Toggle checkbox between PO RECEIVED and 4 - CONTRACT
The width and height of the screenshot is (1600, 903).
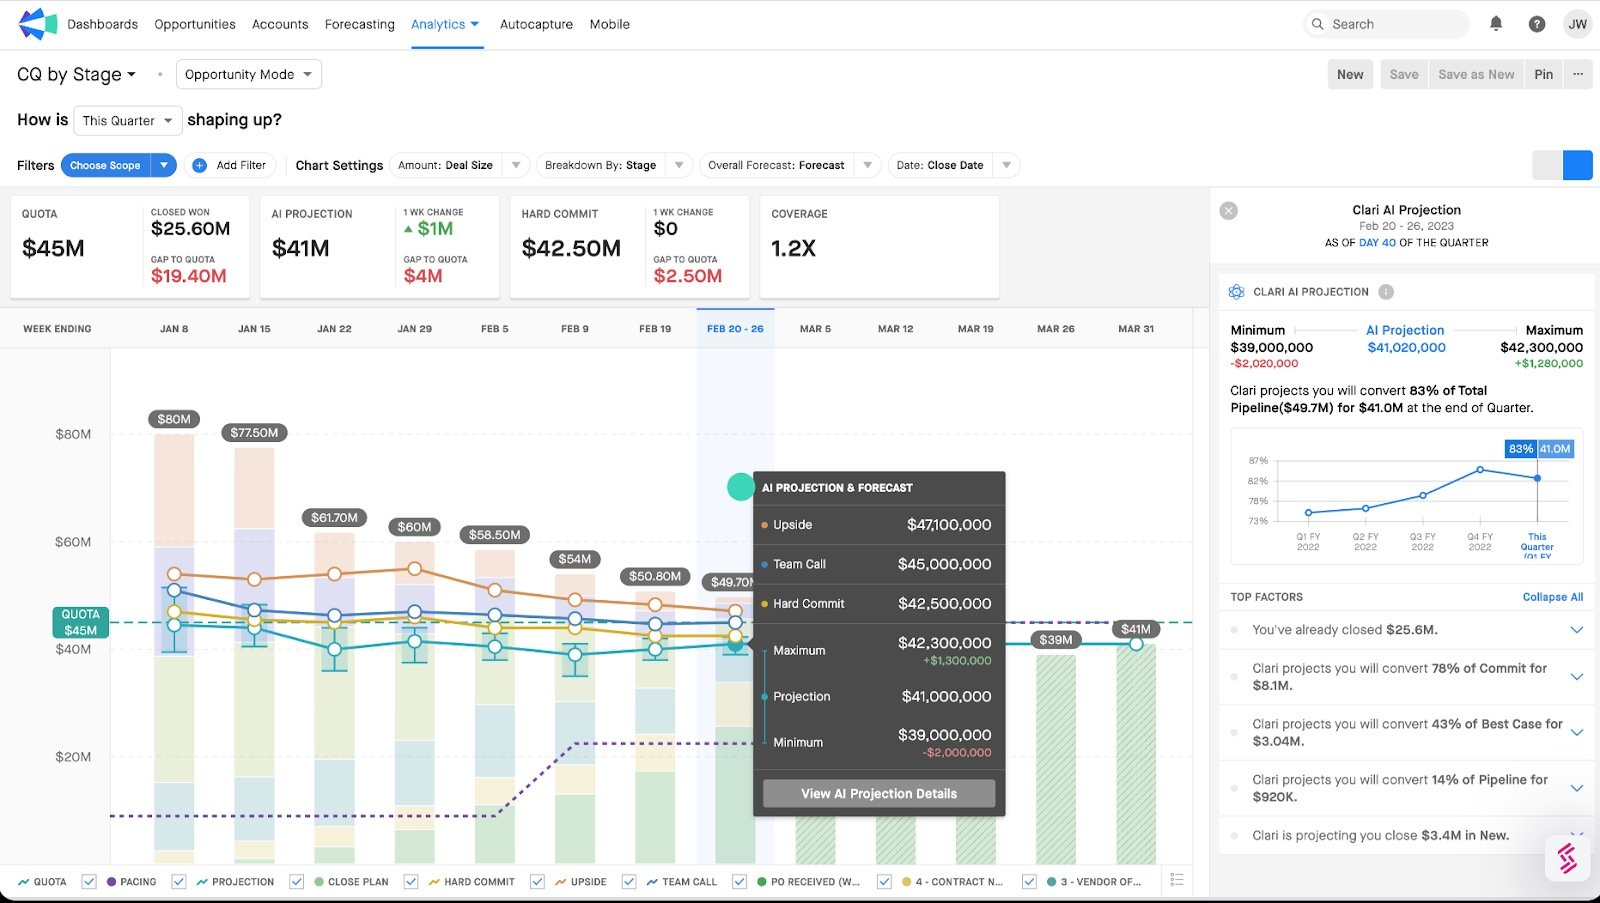coord(884,881)
